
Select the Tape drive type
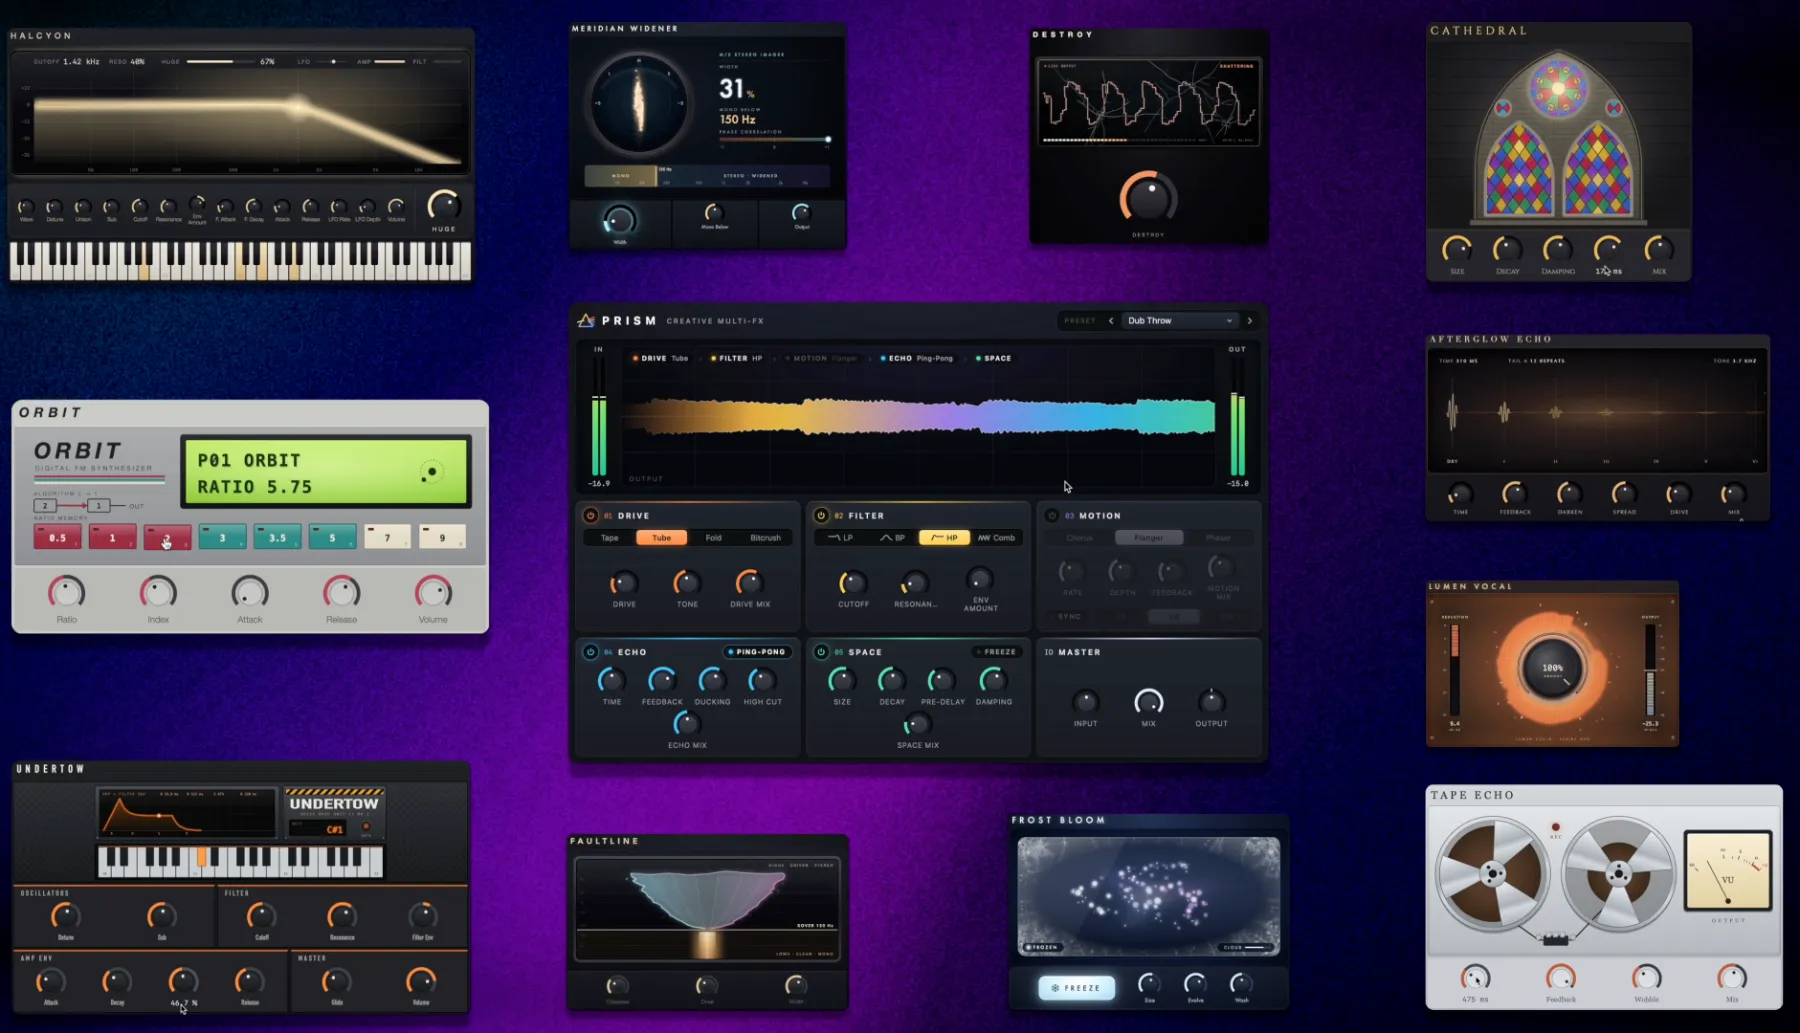click(x=610, y=538)
